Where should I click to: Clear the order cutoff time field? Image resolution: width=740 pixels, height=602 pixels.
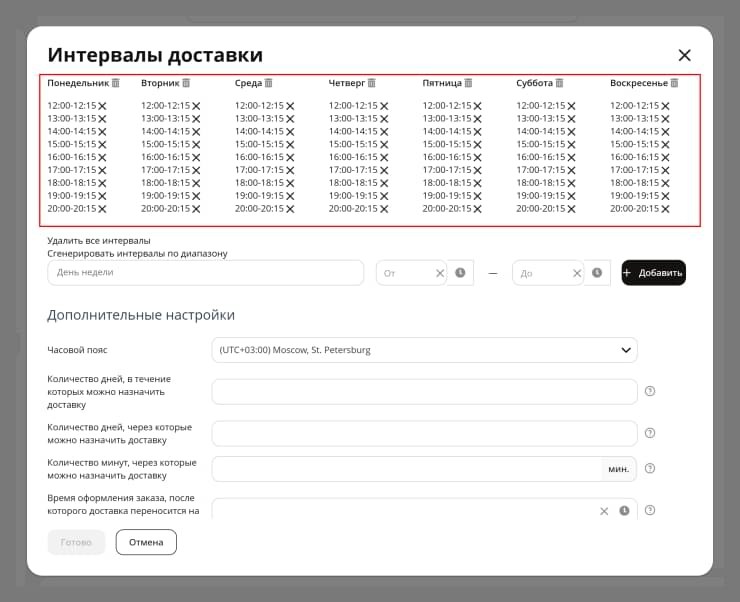(x=604, y=511)
